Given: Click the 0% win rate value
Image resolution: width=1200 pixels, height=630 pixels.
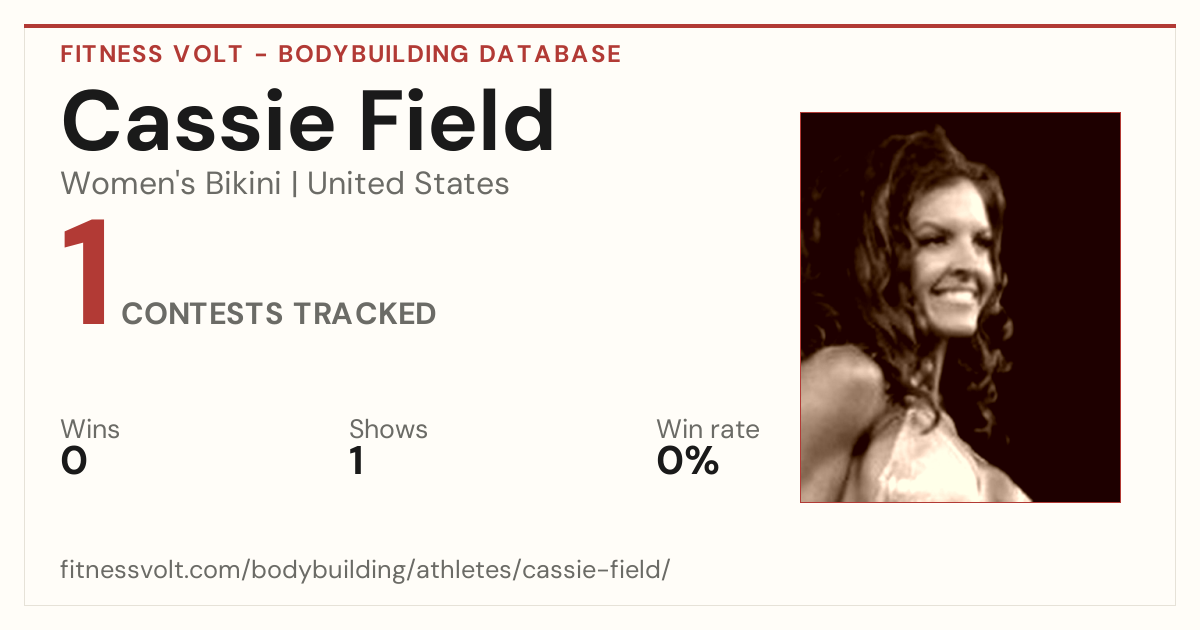Looking at the screenshot, I should [688, 461].
